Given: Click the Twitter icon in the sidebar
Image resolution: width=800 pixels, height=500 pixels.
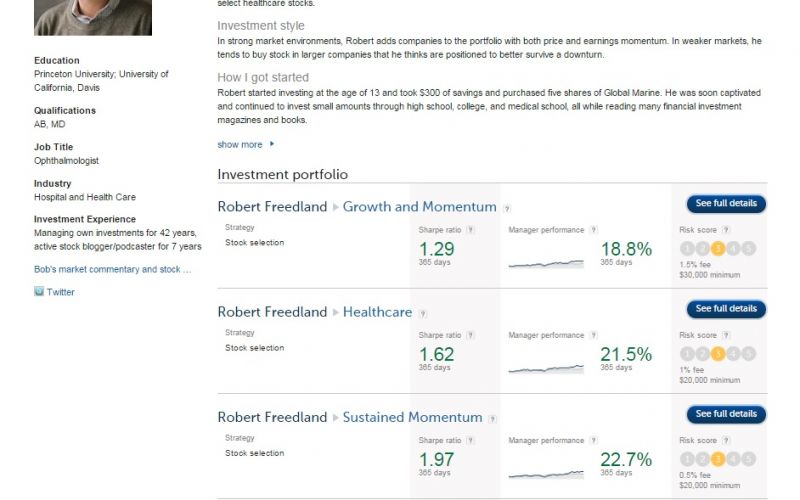Looking at the screenshot, I should [39, 292].
